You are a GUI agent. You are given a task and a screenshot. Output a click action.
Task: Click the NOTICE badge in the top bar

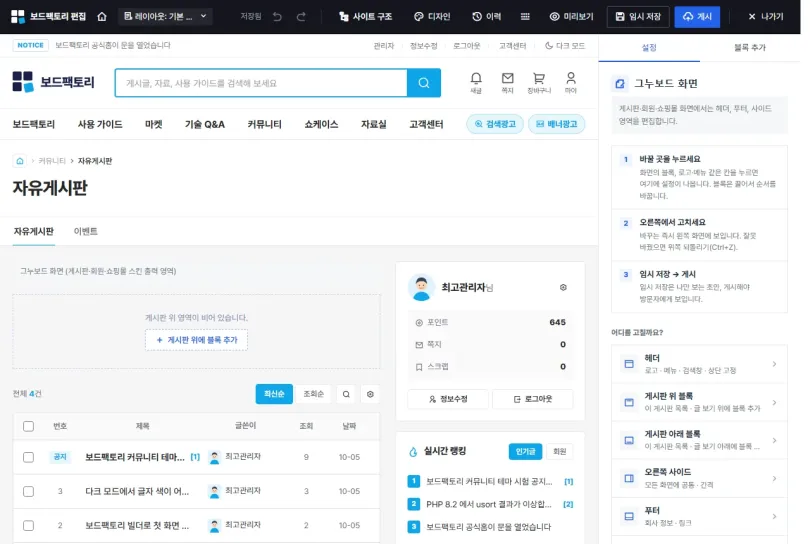[x=30, y=45]
